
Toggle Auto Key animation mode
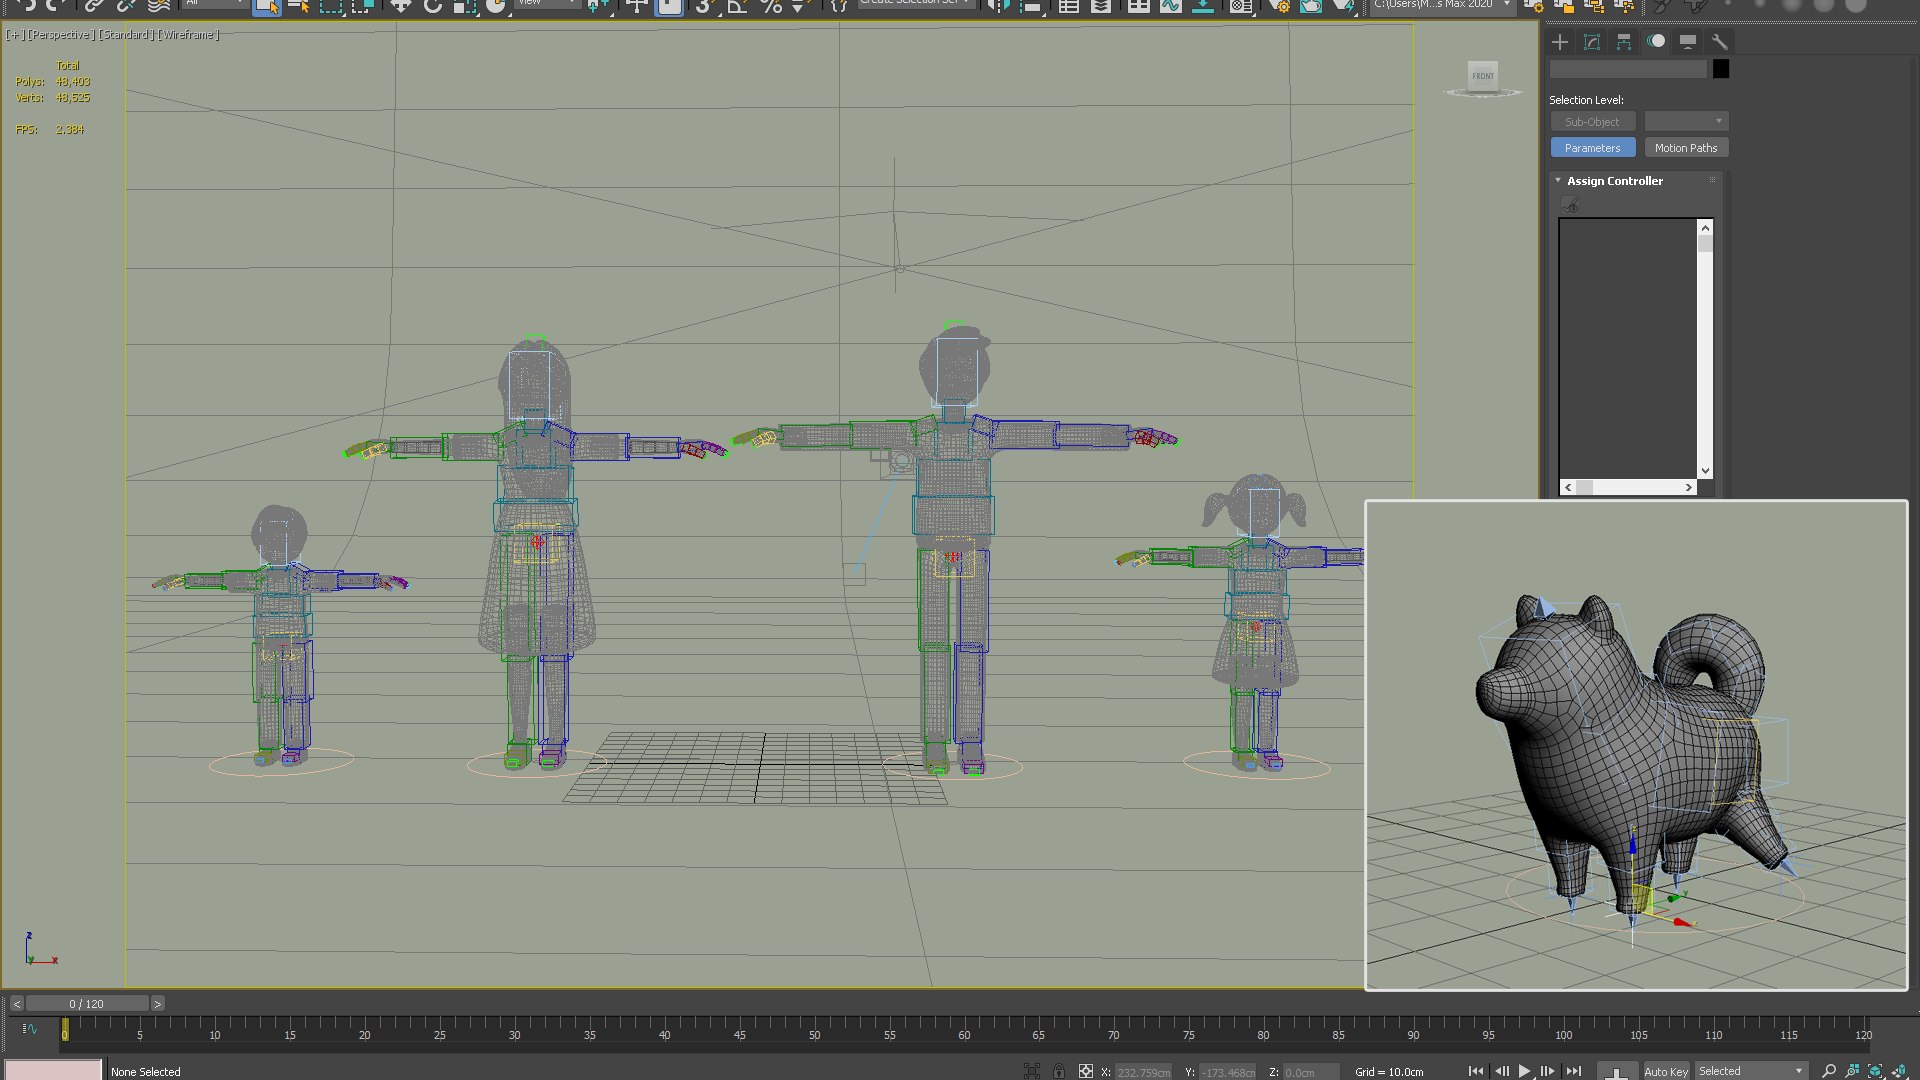(1665, 1071)
